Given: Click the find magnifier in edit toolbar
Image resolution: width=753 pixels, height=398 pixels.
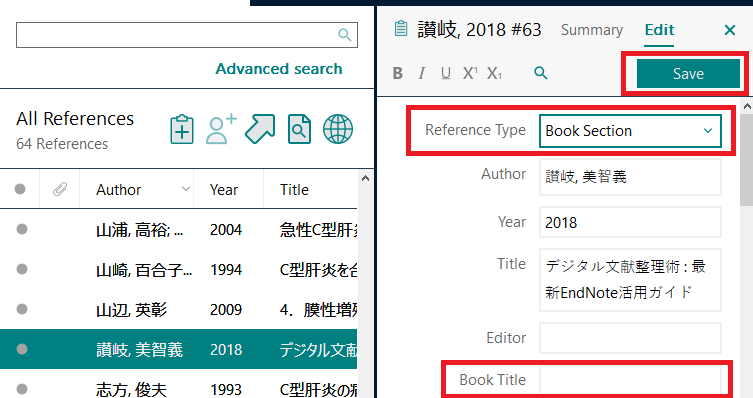Looking at the screenshot, I should [x=541, y=73].
